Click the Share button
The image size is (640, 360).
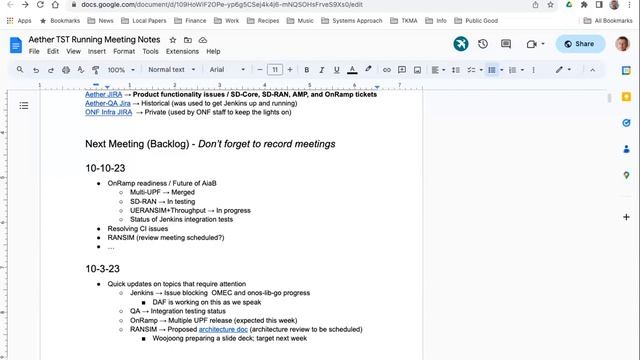click(x=580, y=44)
